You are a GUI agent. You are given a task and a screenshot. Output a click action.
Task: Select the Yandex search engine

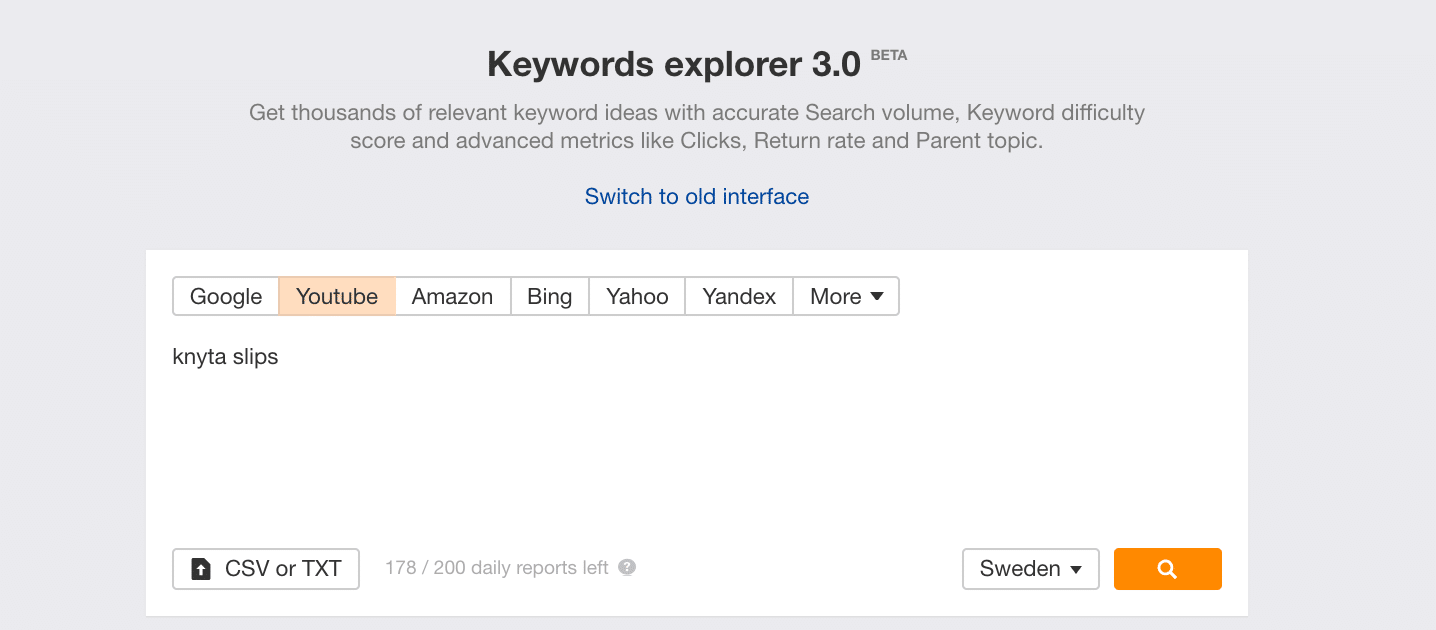tap(739, 296)
